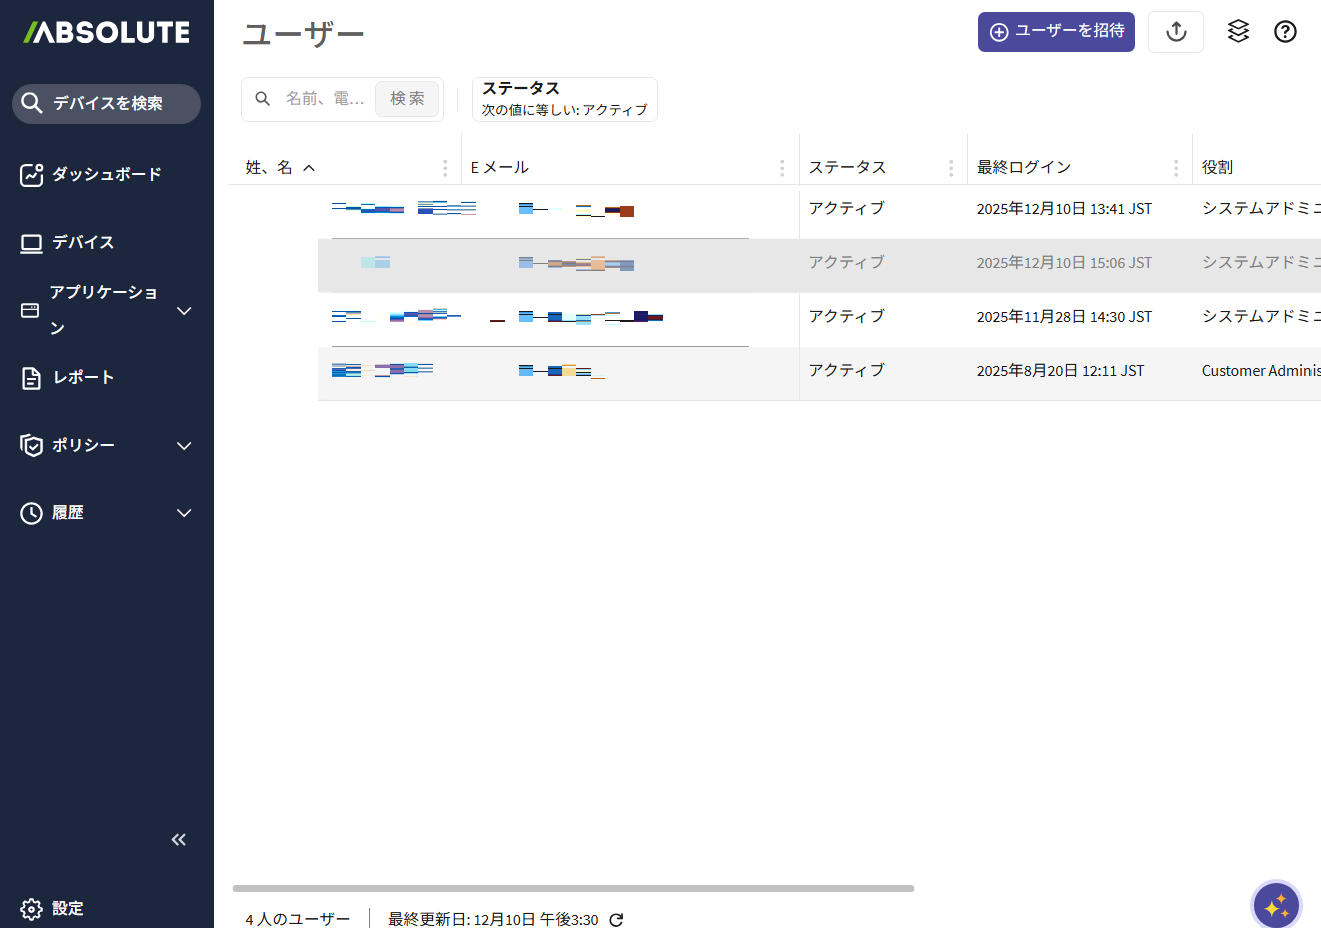Expand the 履歴 sidebar section
1321x928 pixels.
tap(184, 513)
